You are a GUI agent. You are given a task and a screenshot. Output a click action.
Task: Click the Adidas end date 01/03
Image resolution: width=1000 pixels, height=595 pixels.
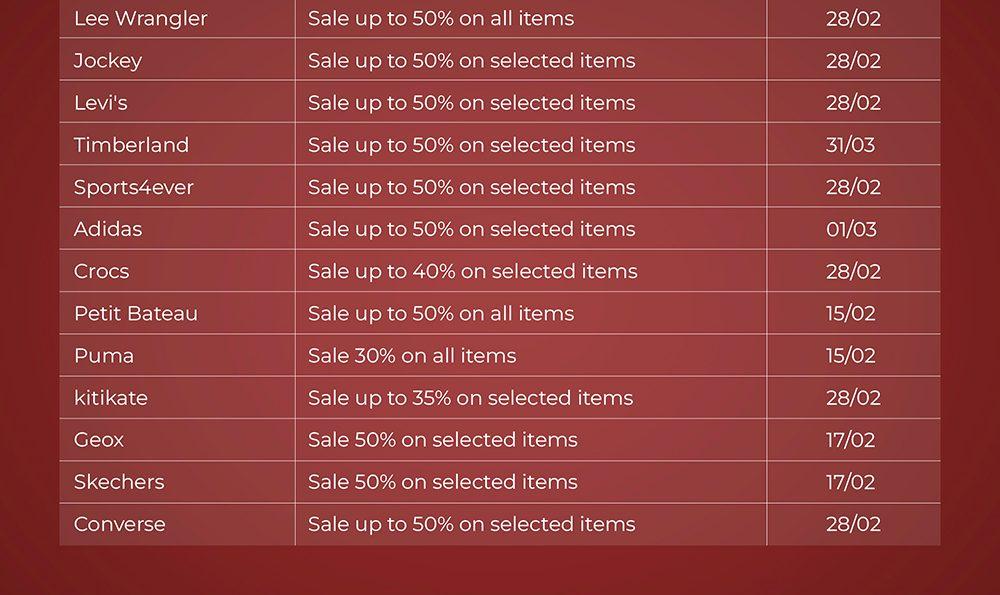tap(851, 229)
